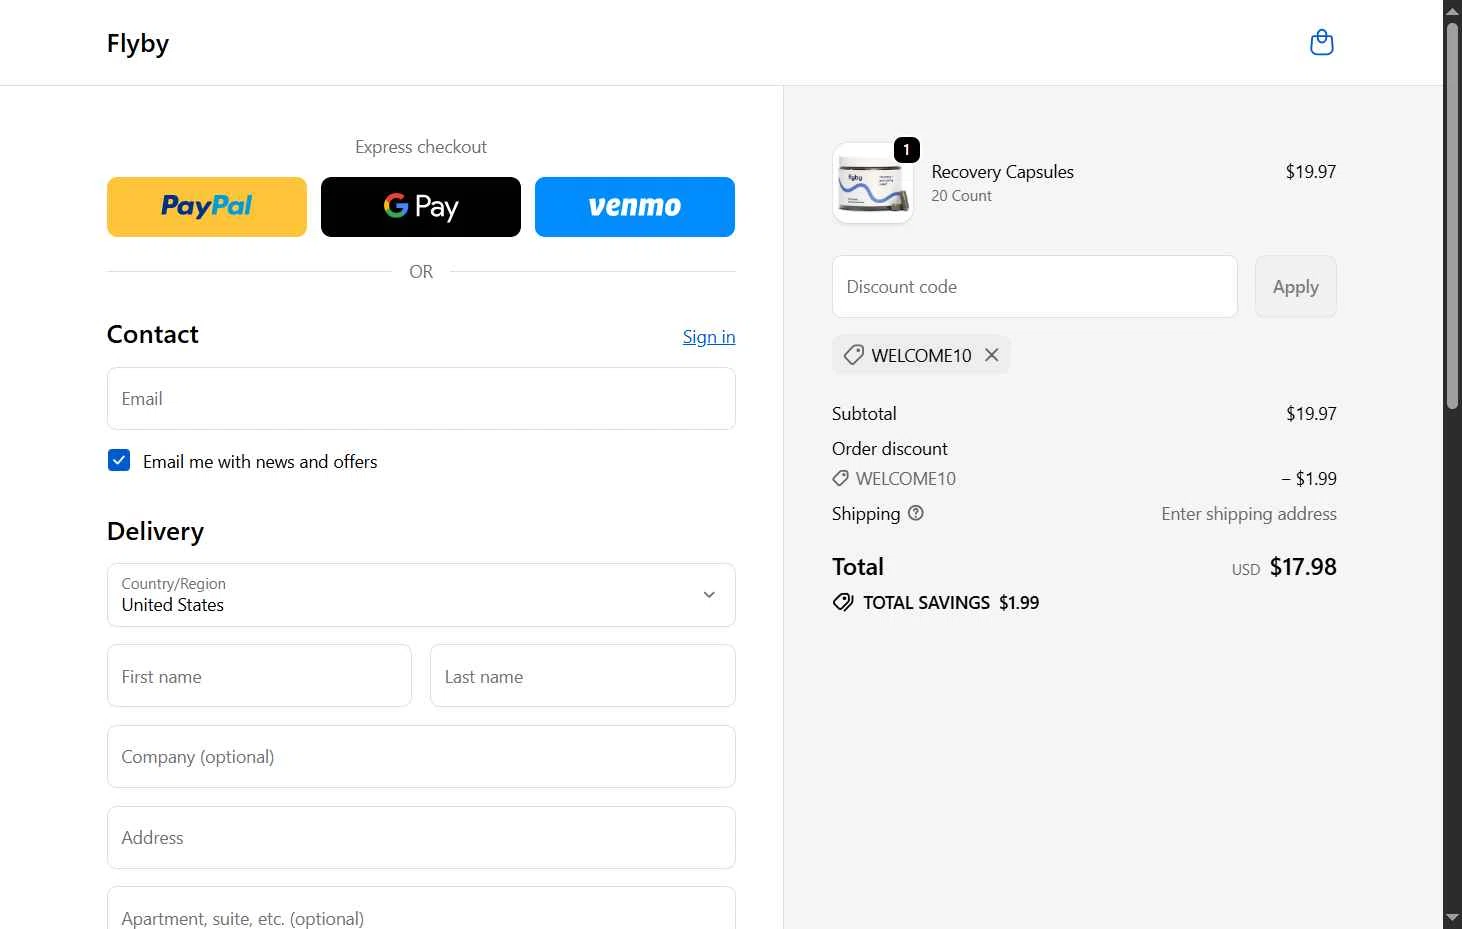Focus the Apartment, suite, etc. field
1462x929 pixels.
click(421, 910)
